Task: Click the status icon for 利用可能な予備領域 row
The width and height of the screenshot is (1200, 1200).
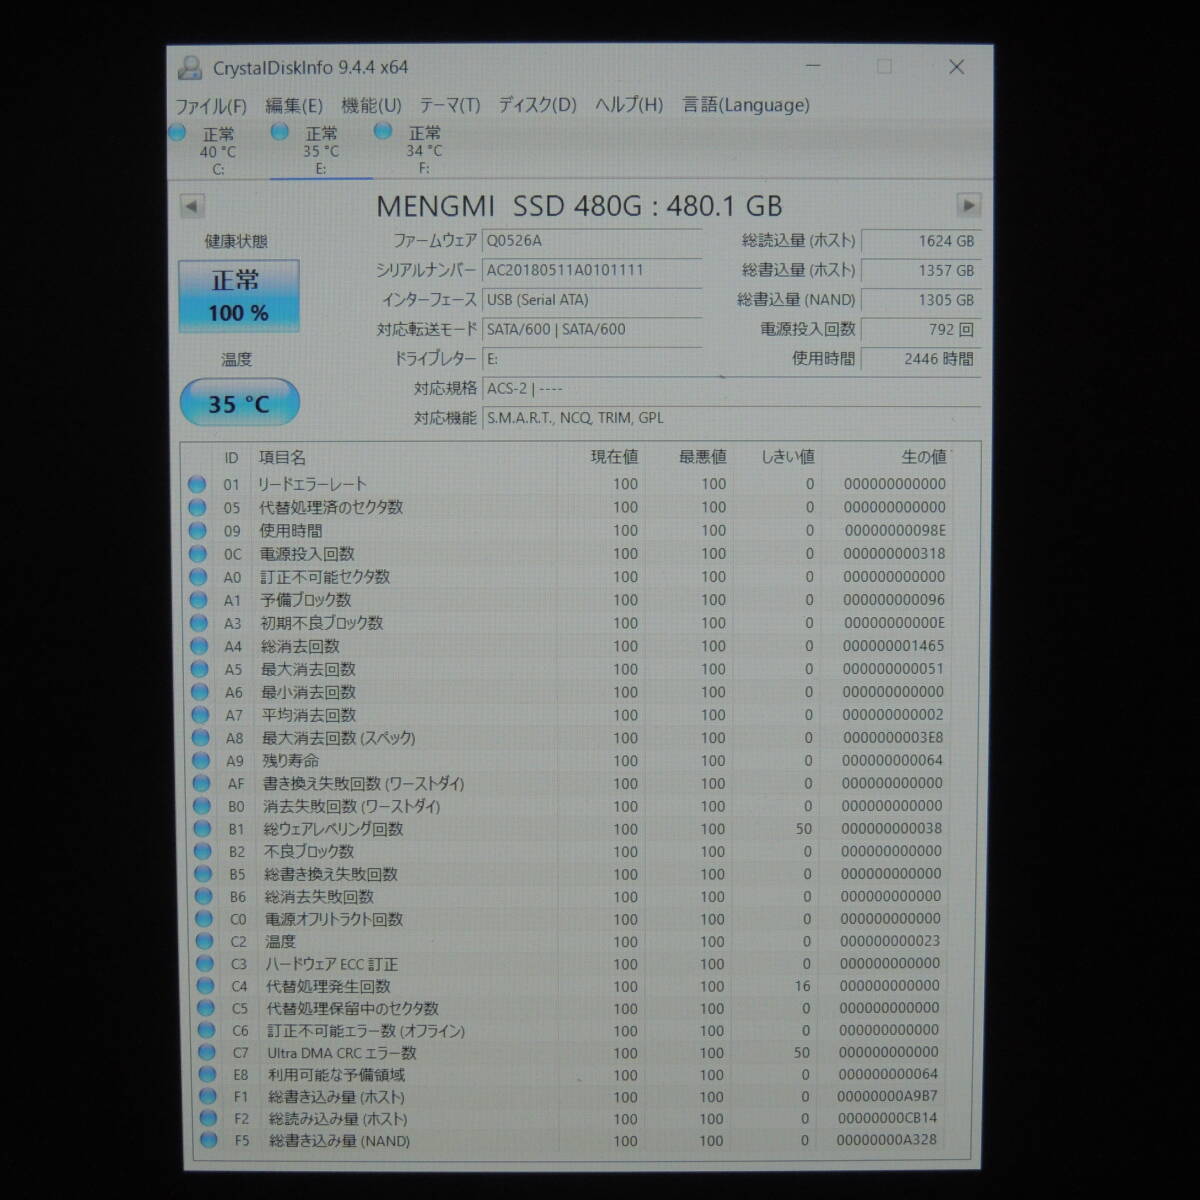Action: [x=207, y=1075]
